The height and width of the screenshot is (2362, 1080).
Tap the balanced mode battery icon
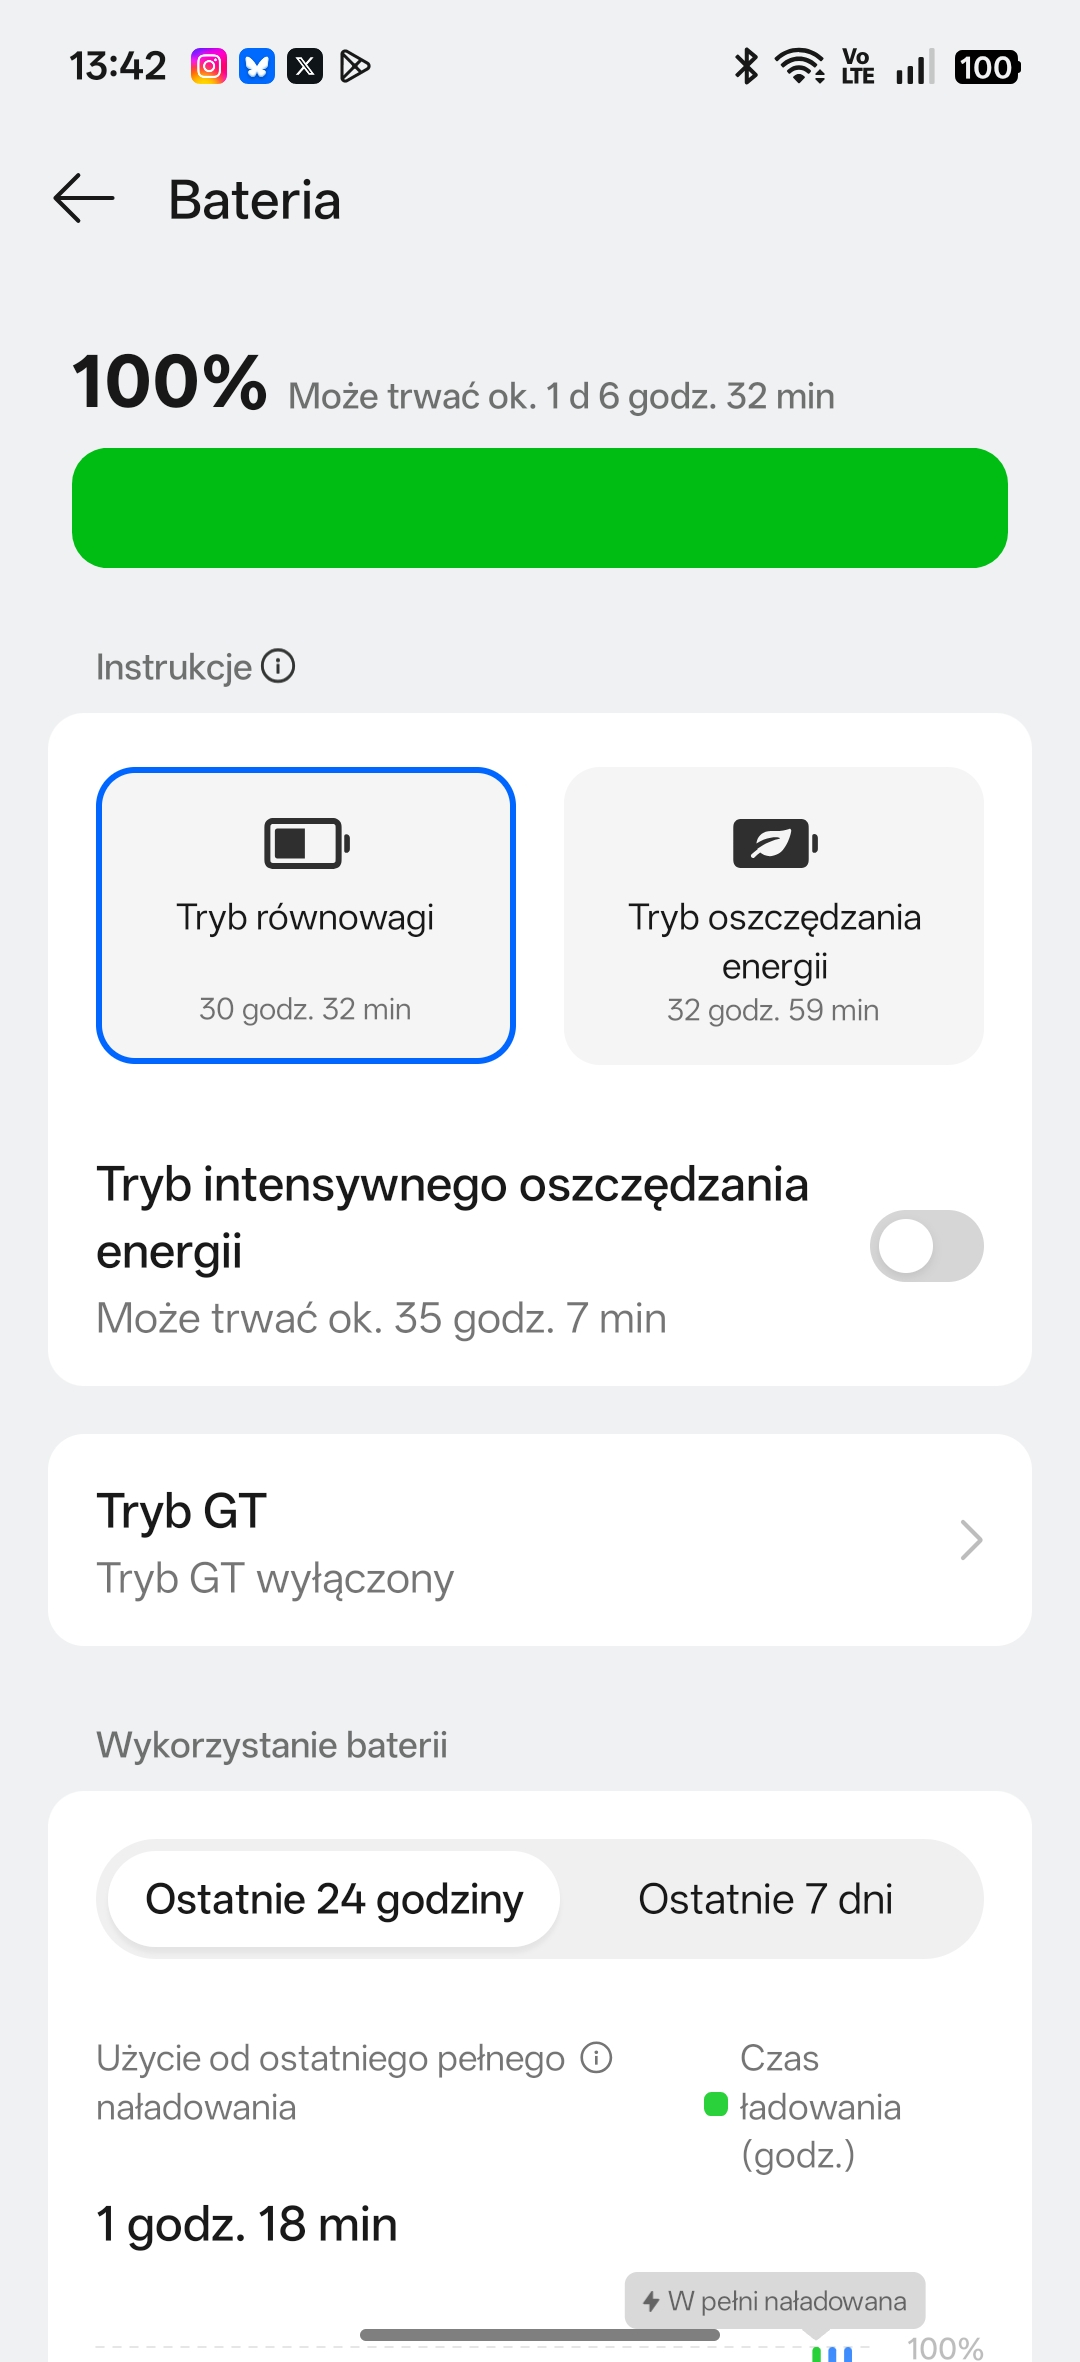306,843
